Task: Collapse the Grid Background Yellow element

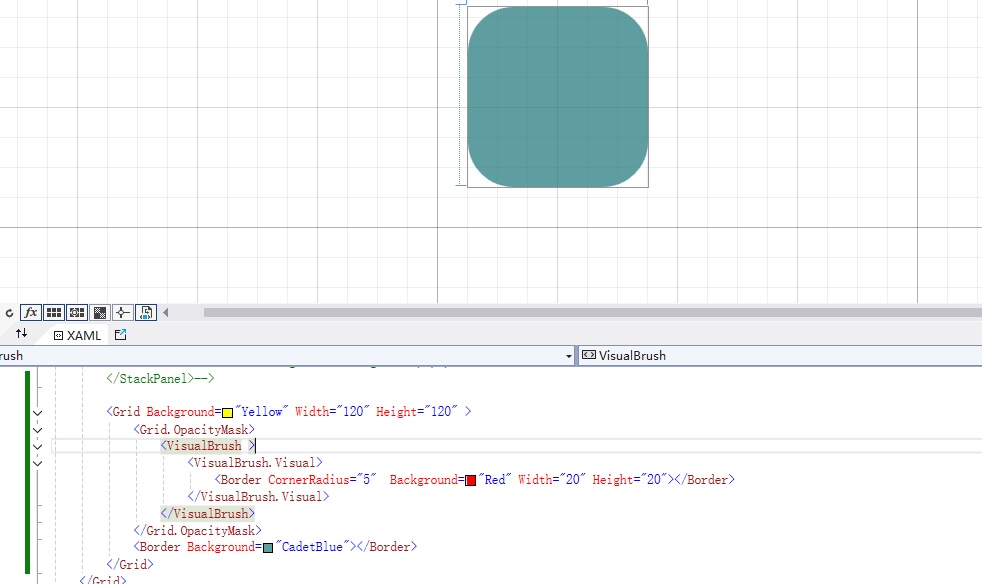Action: (38, 413)
